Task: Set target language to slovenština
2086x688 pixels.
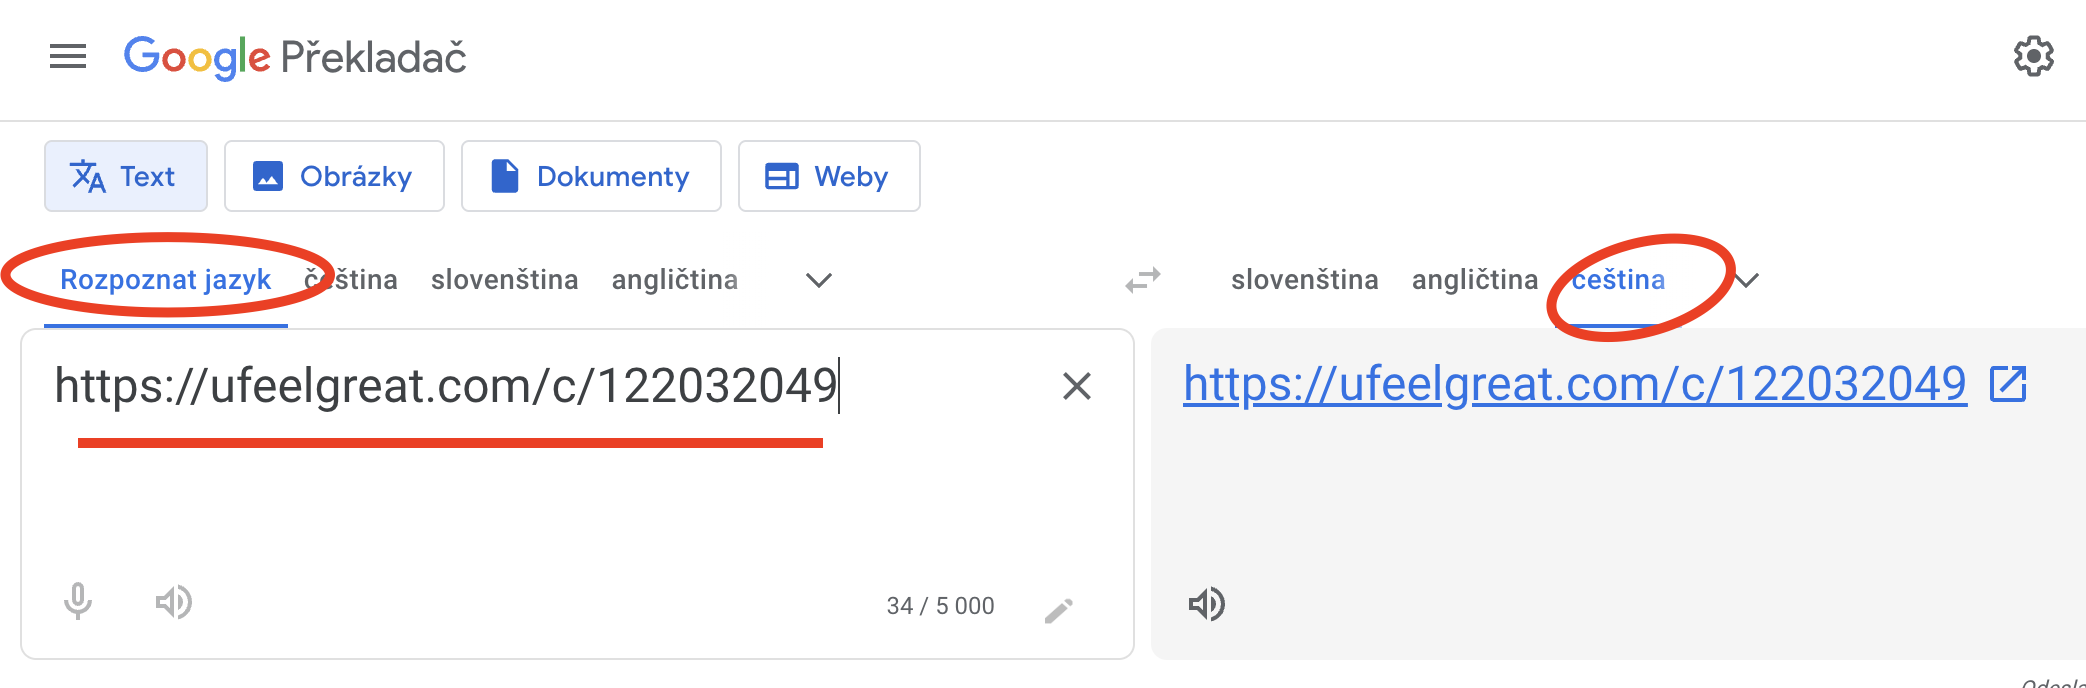Action: tap(1305, 280)
